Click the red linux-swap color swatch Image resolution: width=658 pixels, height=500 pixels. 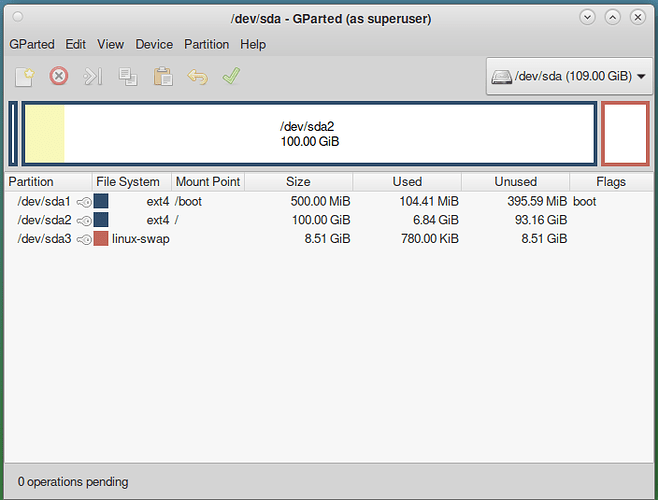point(101,238)
